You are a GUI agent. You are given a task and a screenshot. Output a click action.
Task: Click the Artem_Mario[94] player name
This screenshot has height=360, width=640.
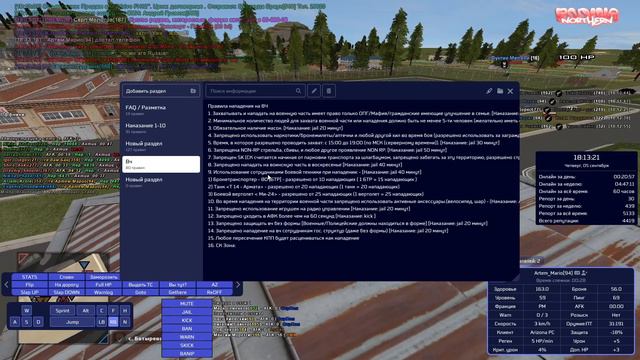click(x=553, y=273)
